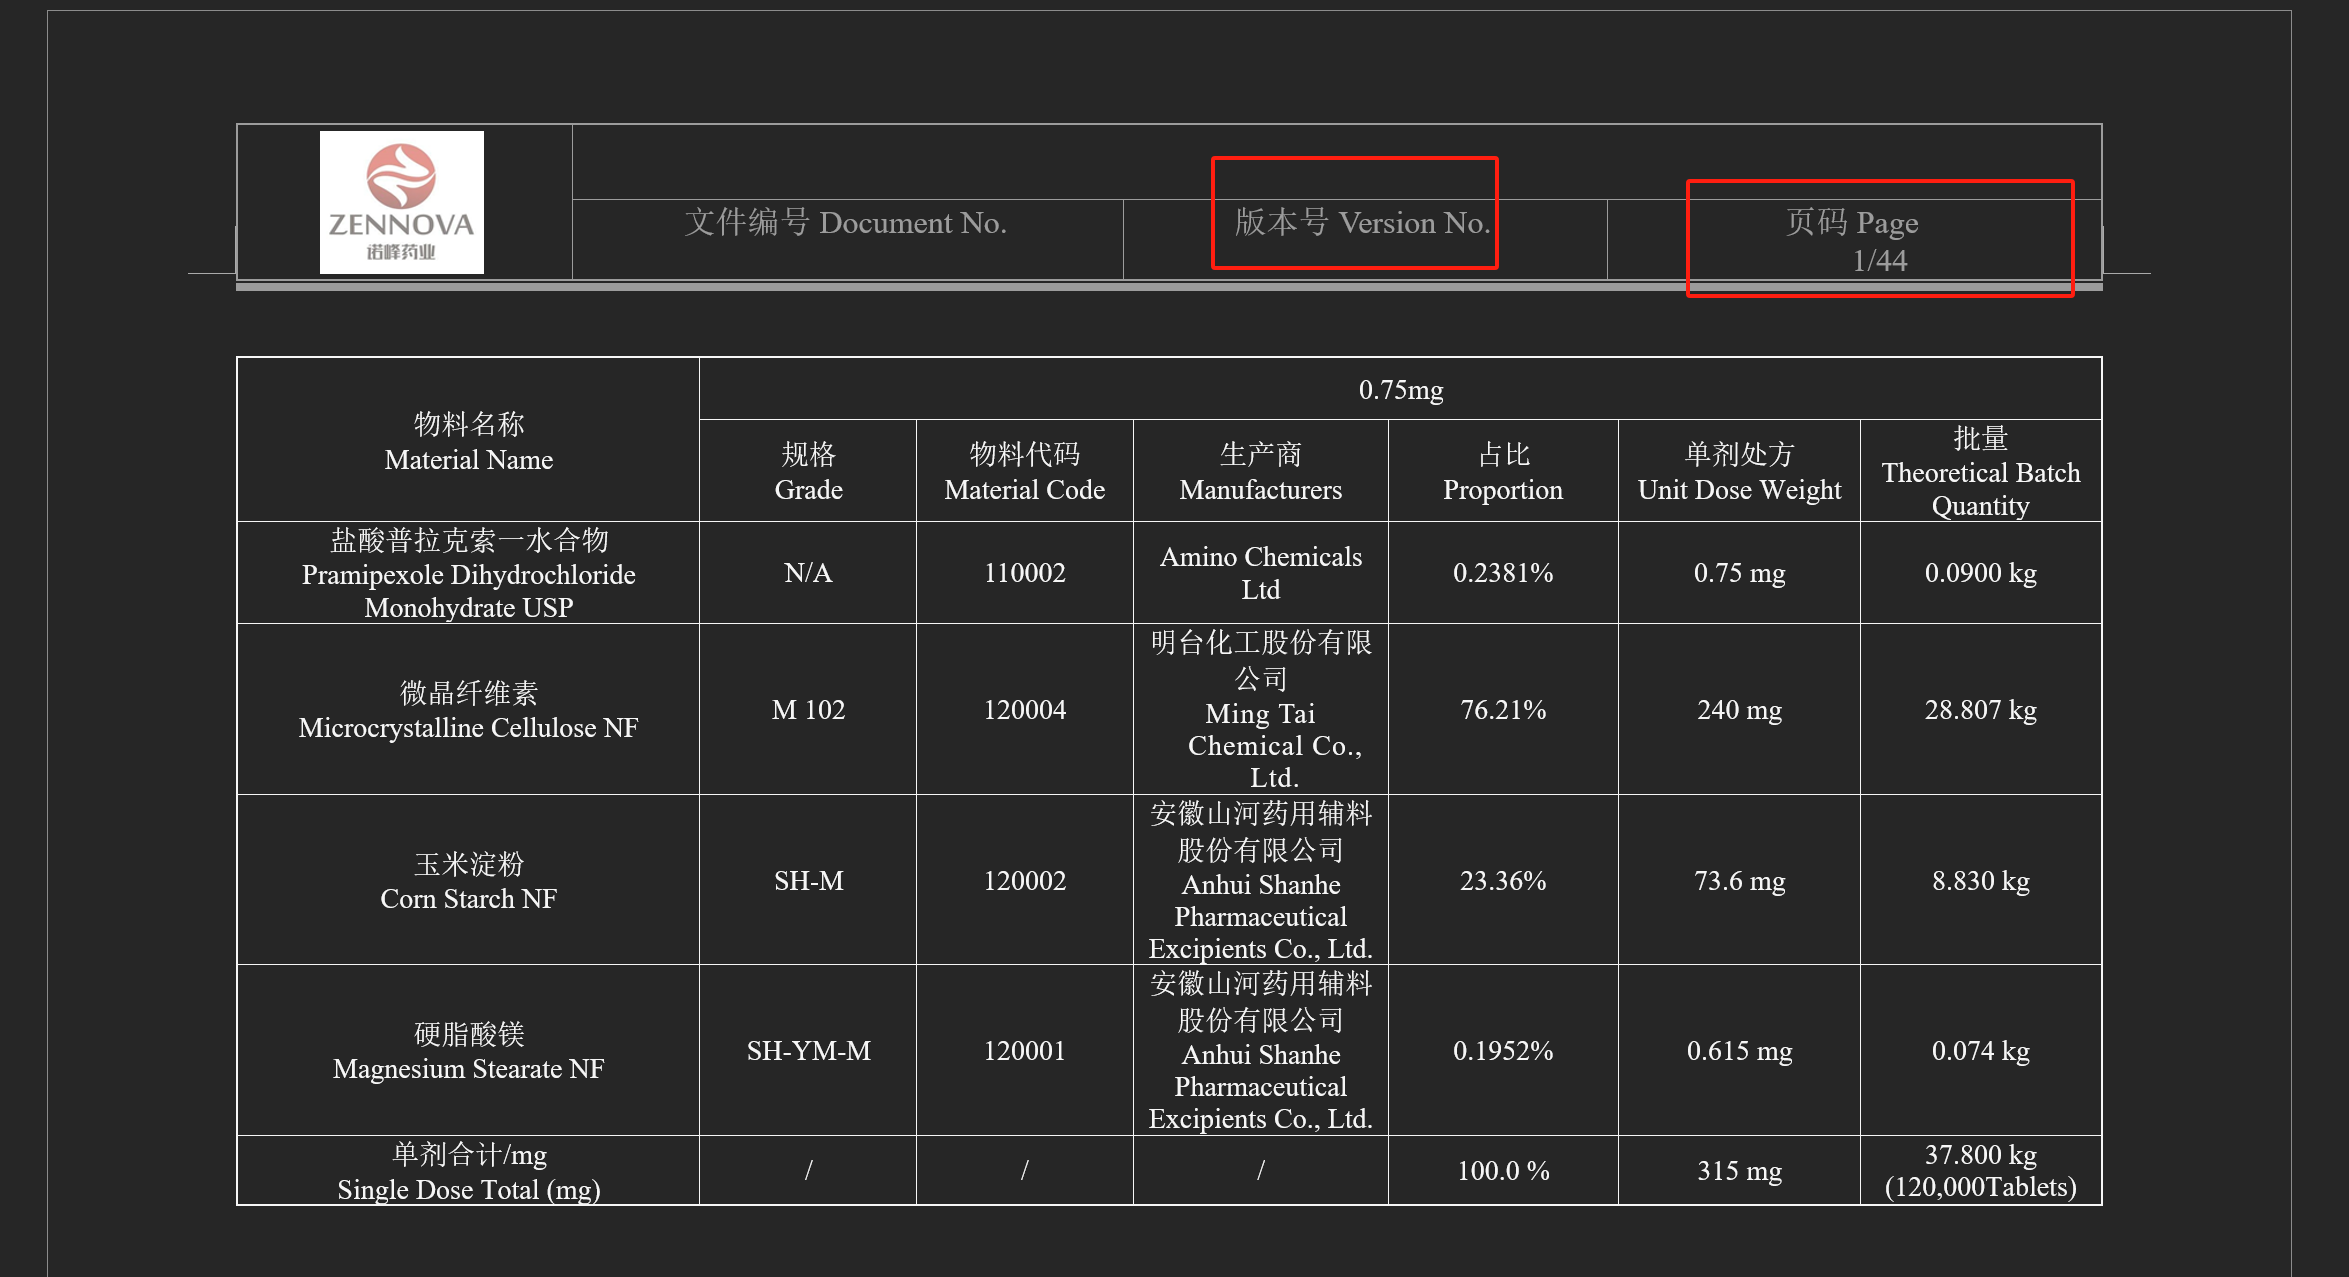Viewport: 2349px width, 1277px height.
Task: Click the unit dose '73.6 mg'
Action: pos(1739,881)
